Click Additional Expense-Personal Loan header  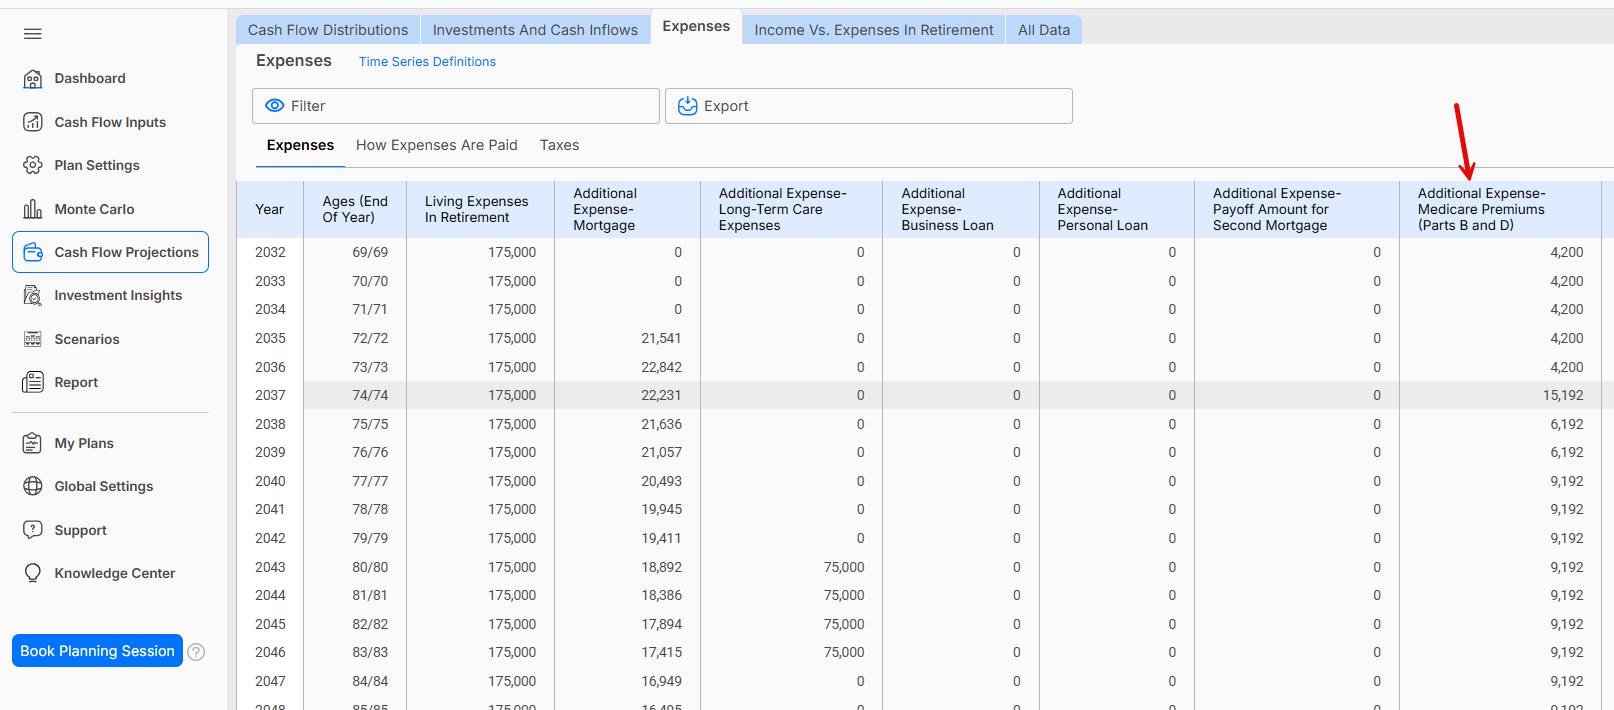pyautogui.click(x=1117, y=210)
